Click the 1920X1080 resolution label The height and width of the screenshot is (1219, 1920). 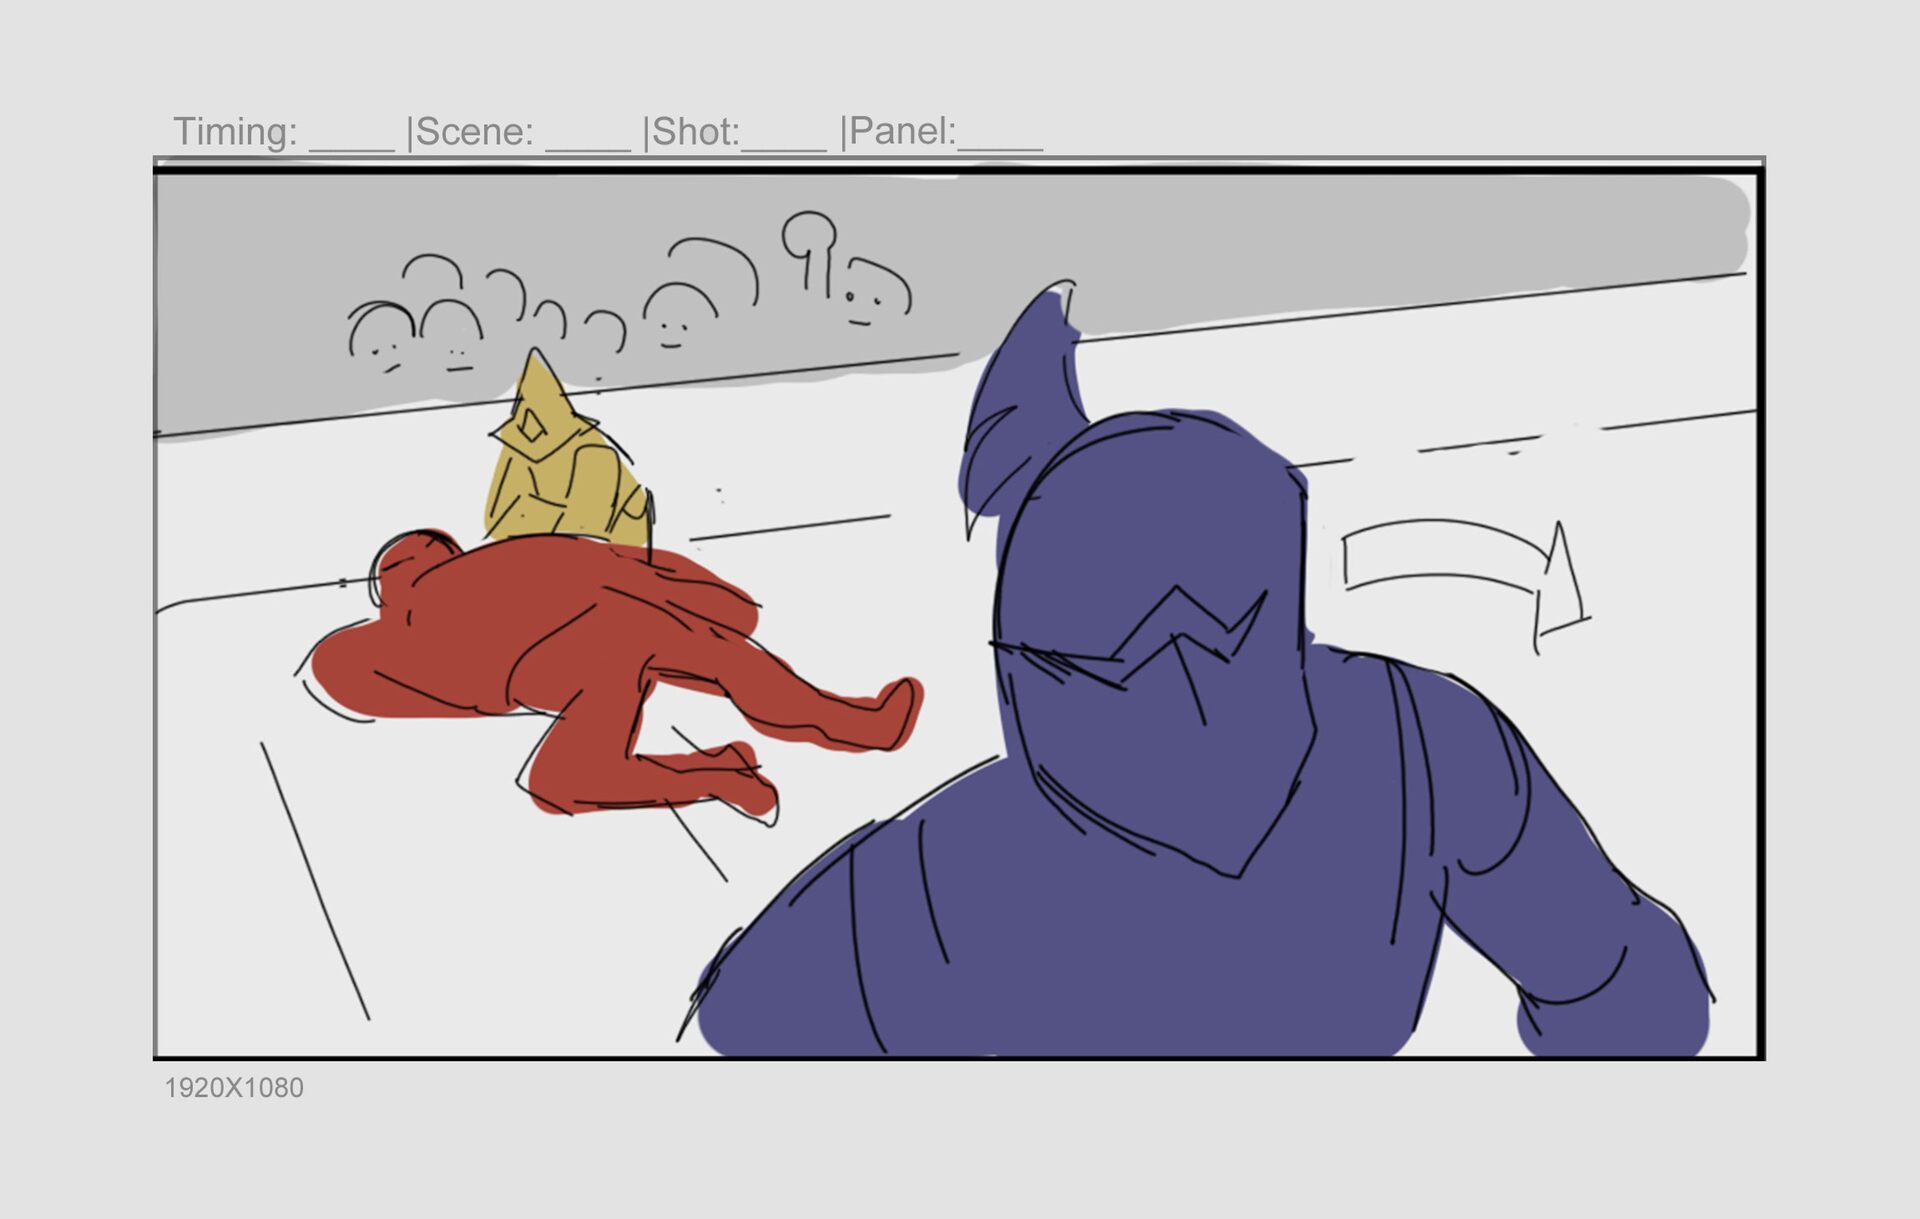pos(234,1088)
